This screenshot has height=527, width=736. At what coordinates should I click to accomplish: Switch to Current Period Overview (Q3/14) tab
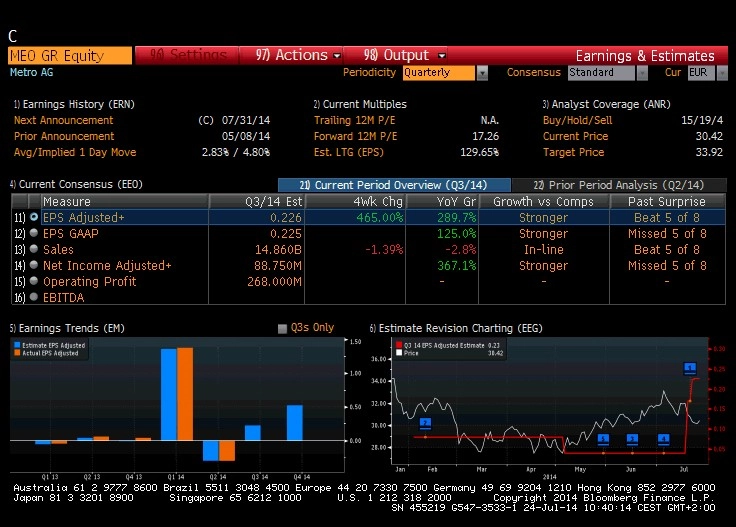[x=394, y=185]
